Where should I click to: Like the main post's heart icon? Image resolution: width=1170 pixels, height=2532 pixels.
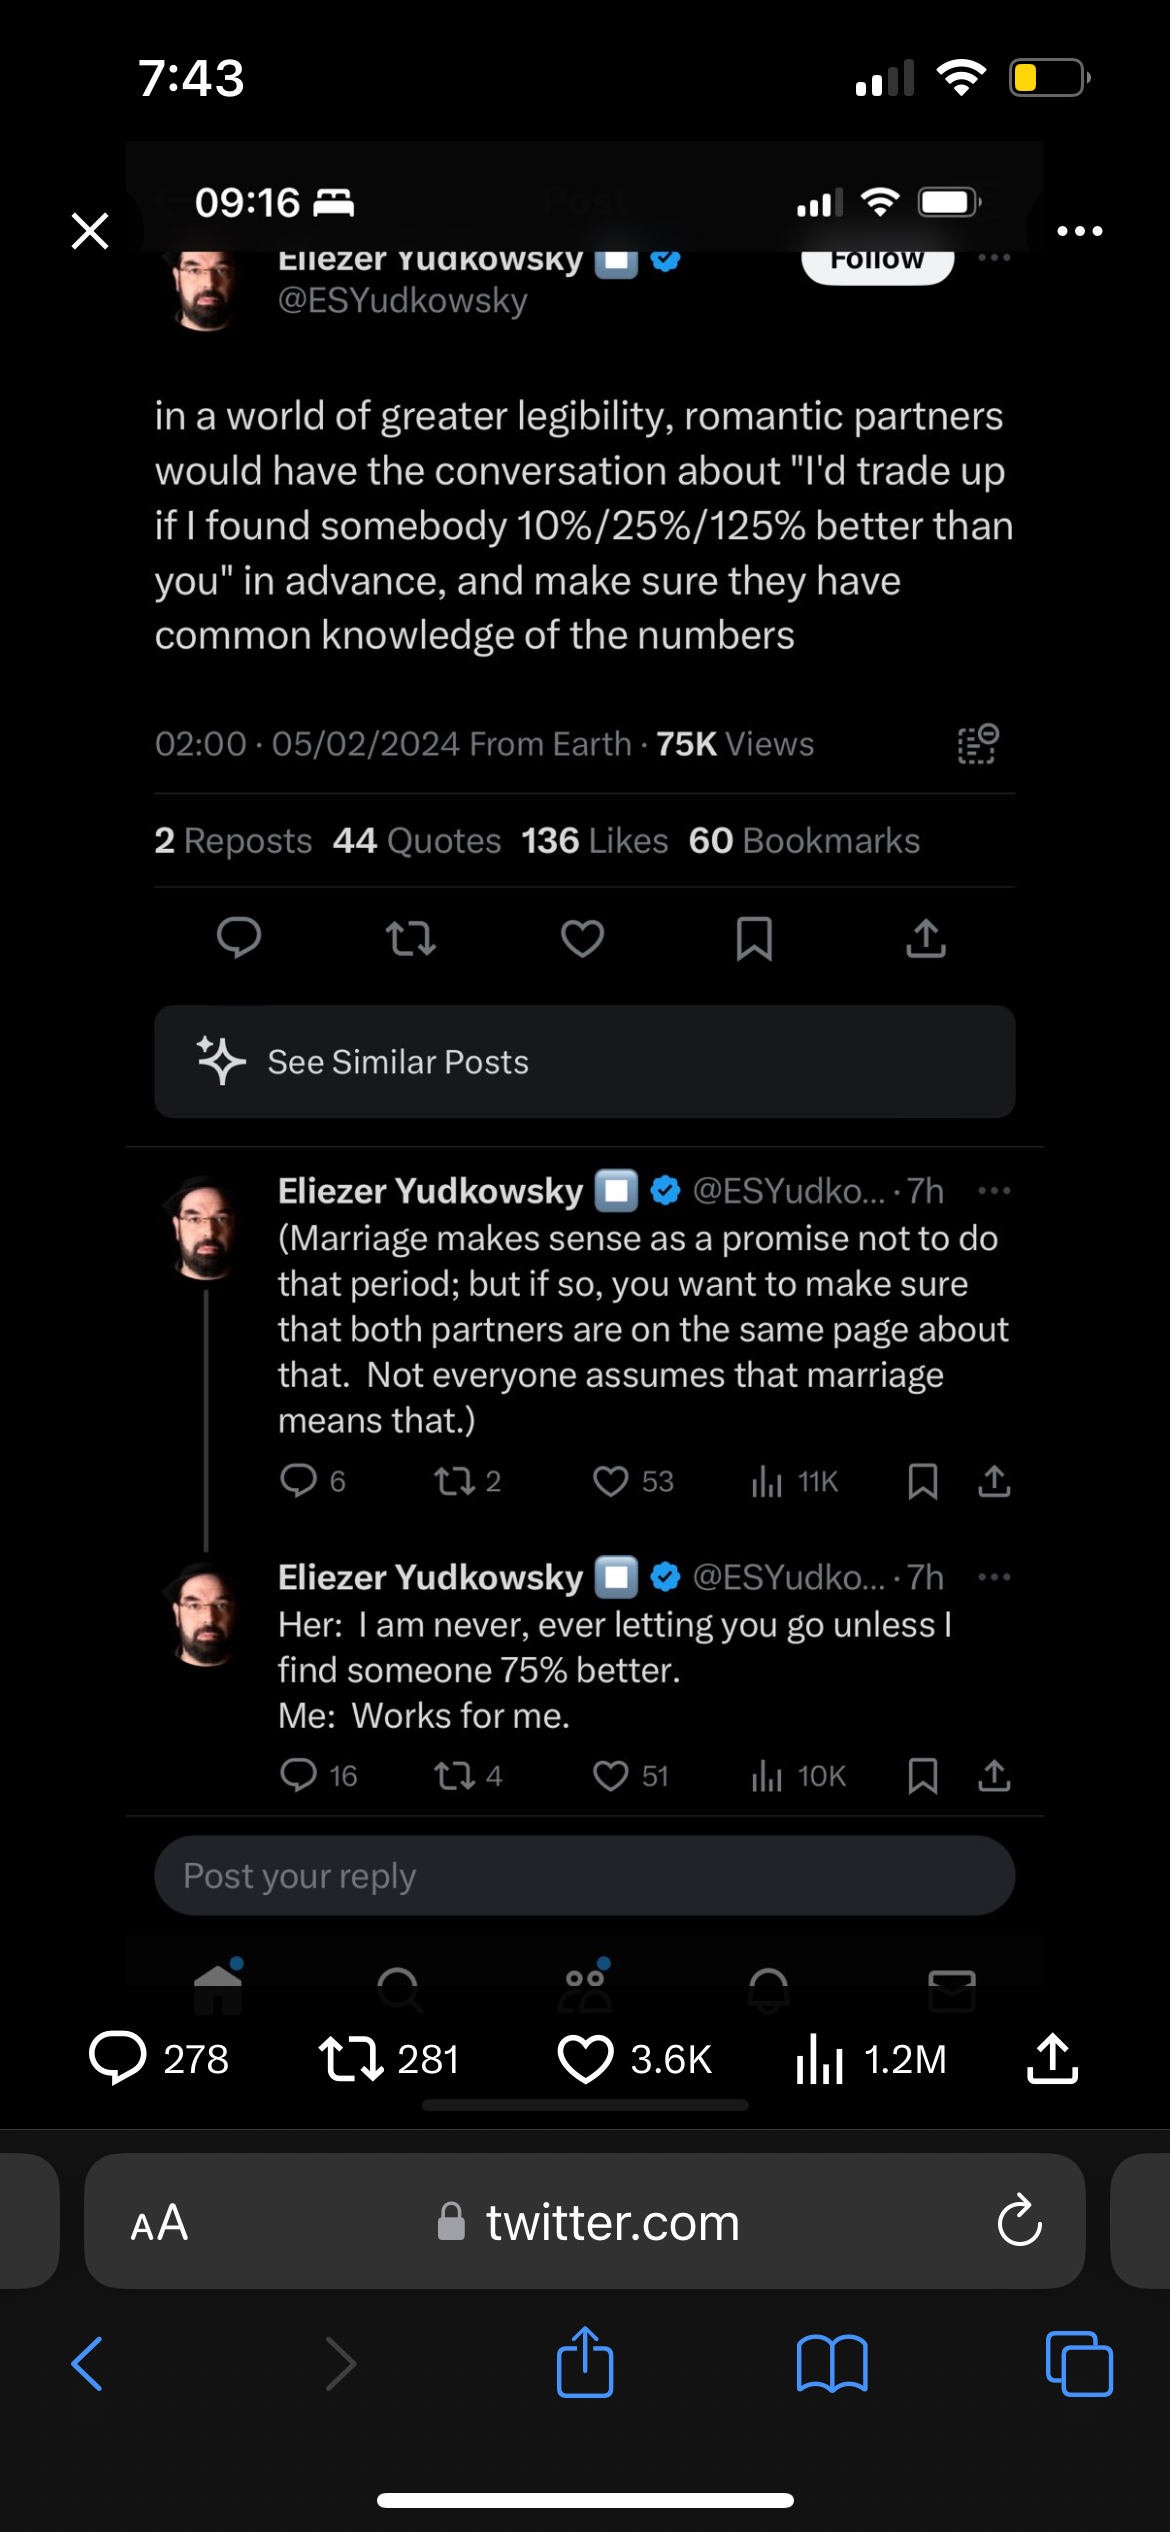582,939
